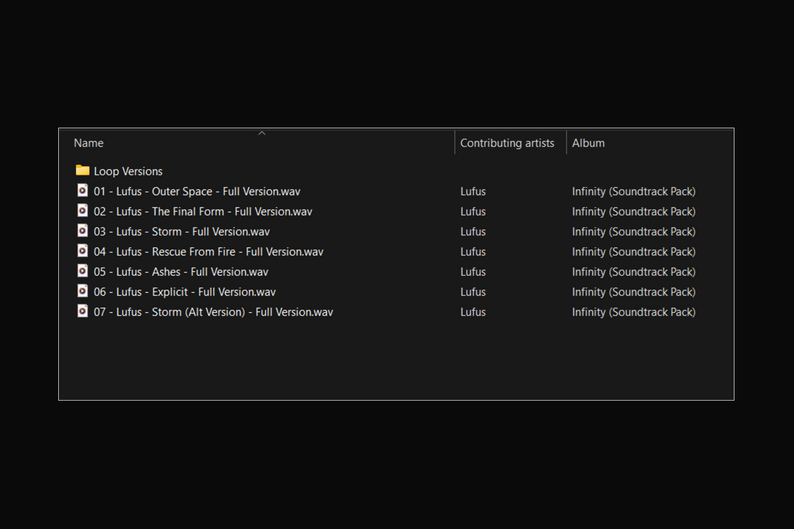Click the album entry for the Explicit track
The image size is (794, 529).
[633, 292]
